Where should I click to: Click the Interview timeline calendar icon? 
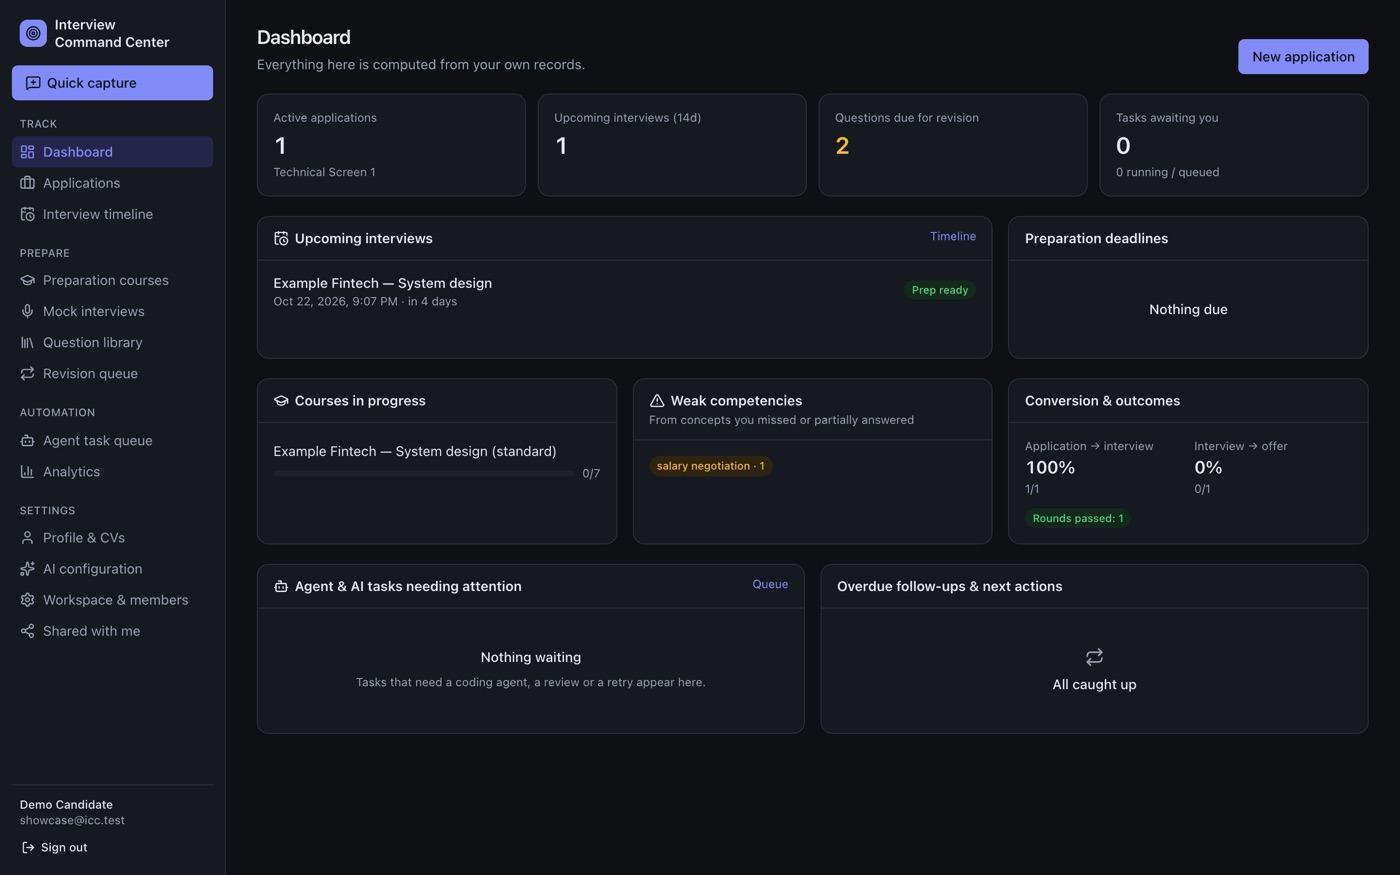point(27,214)
